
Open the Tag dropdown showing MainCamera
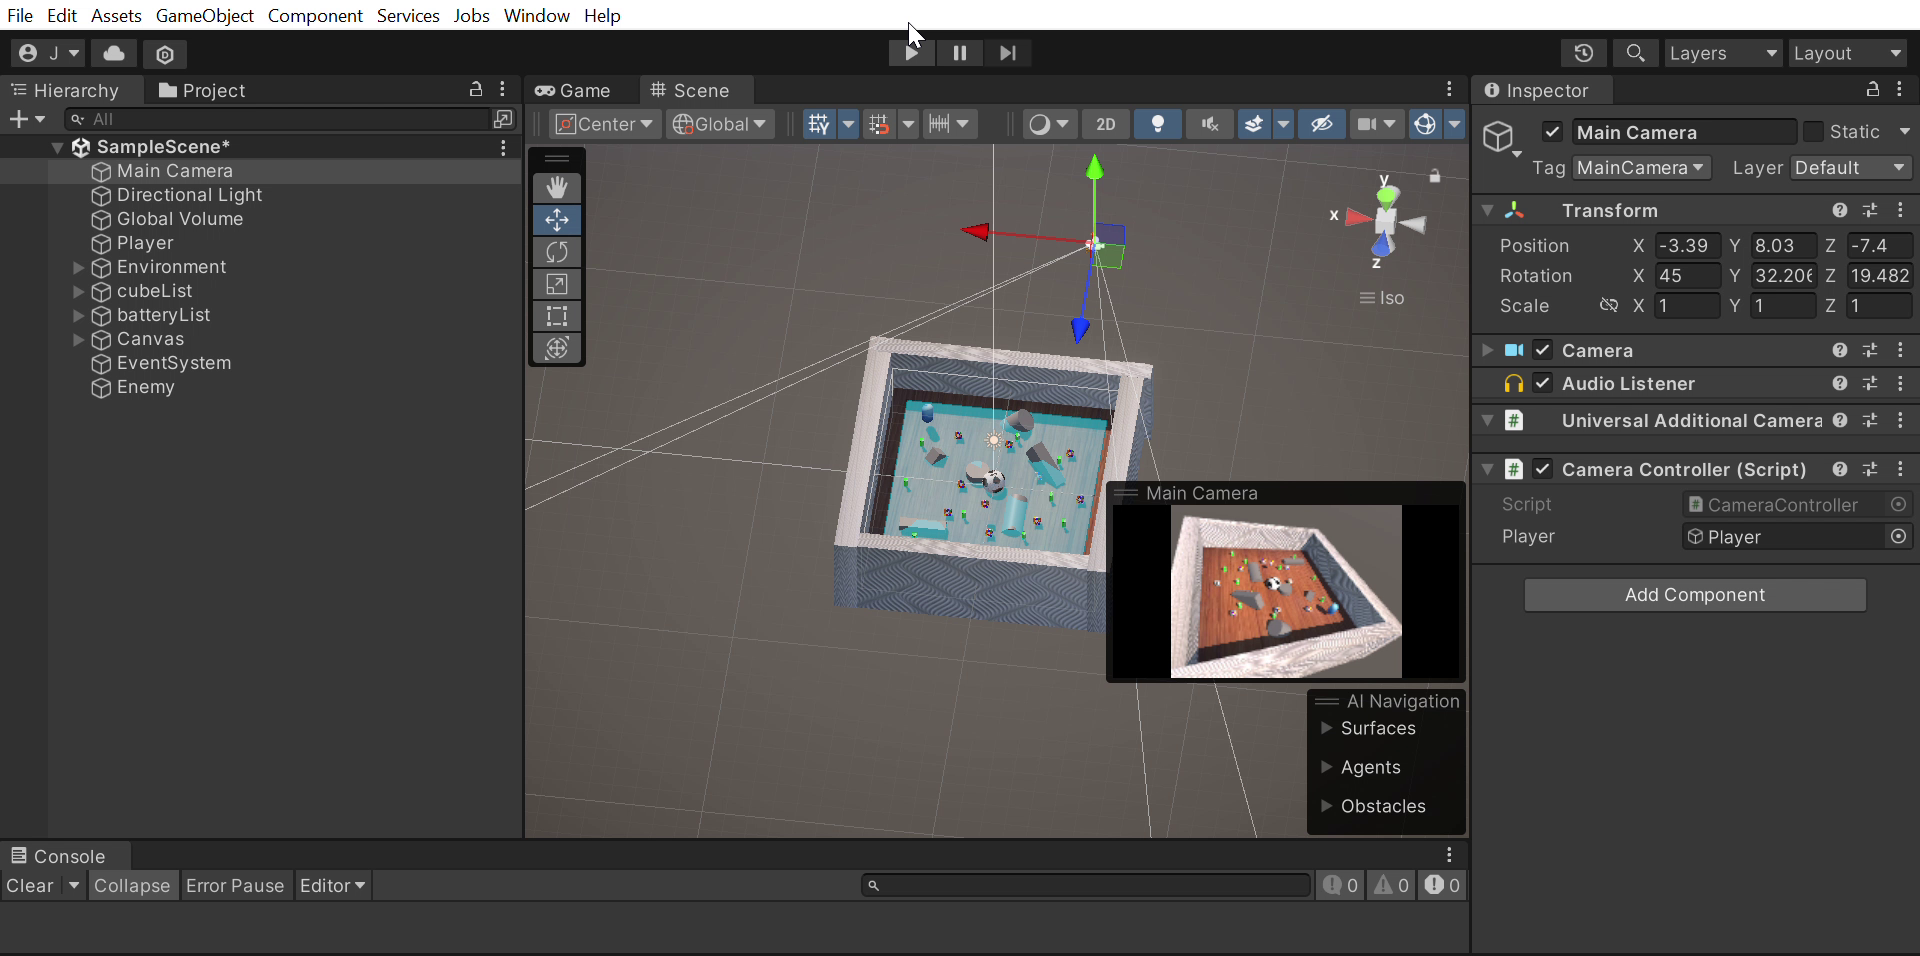coord(1641,168)
